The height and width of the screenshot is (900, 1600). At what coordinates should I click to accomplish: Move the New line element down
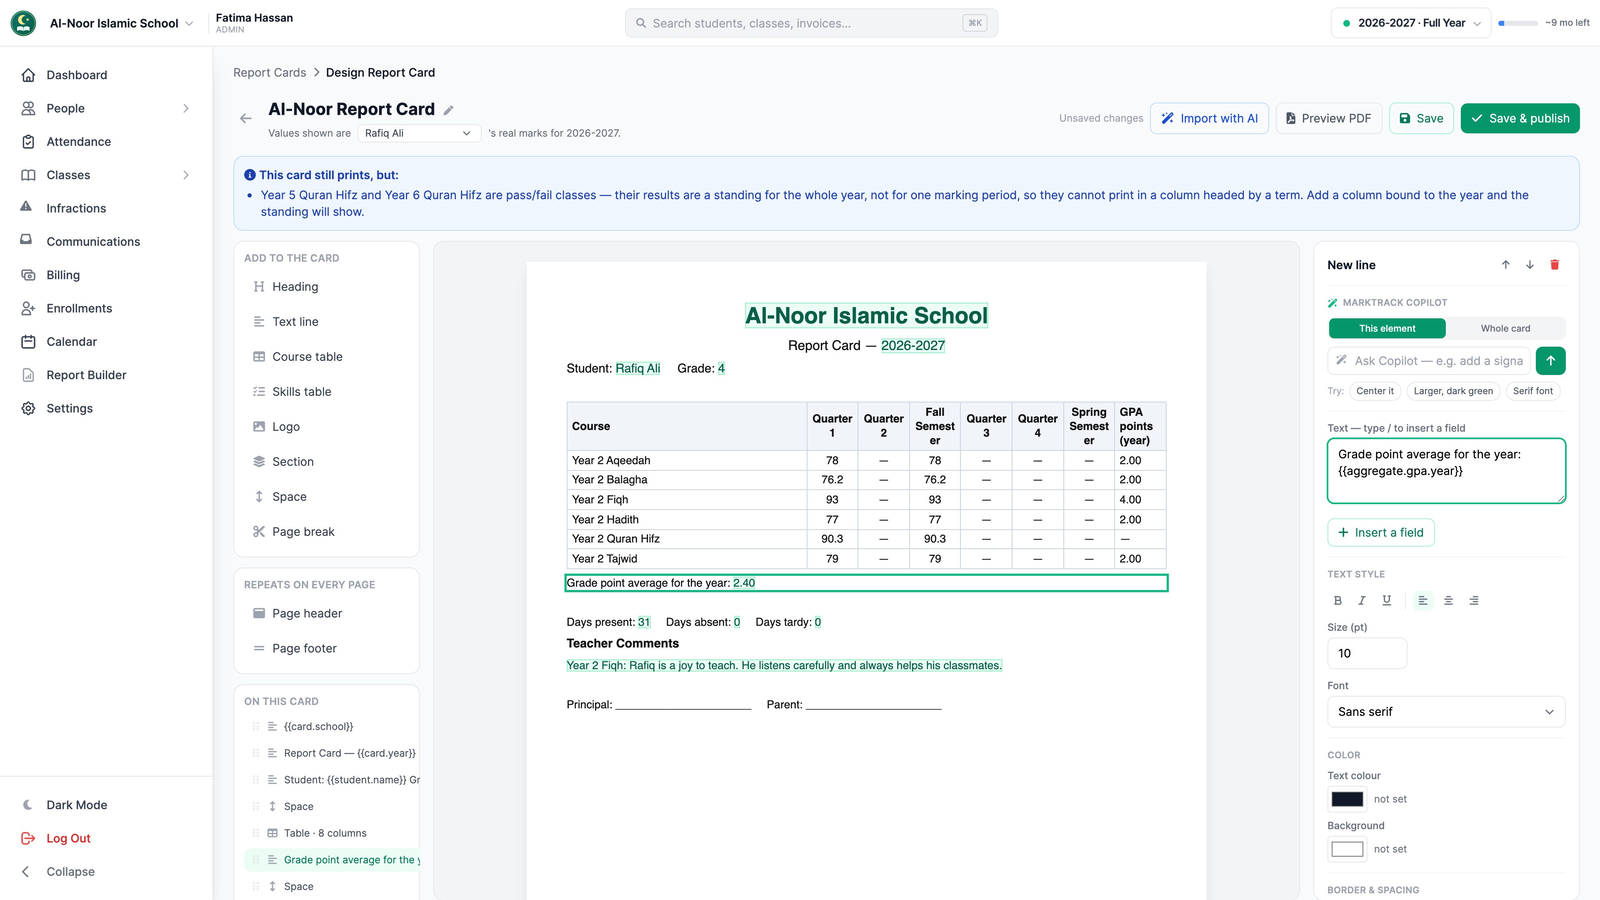(x=1530, y=265)
